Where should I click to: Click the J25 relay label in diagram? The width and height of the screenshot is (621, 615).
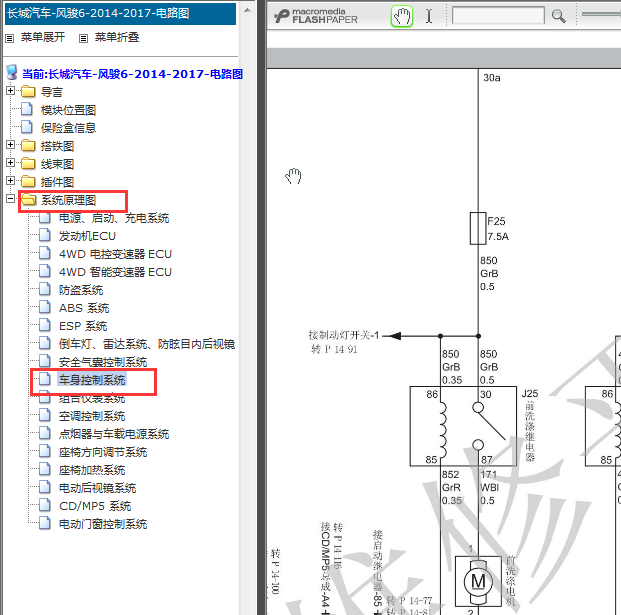(x=530, y=394)
